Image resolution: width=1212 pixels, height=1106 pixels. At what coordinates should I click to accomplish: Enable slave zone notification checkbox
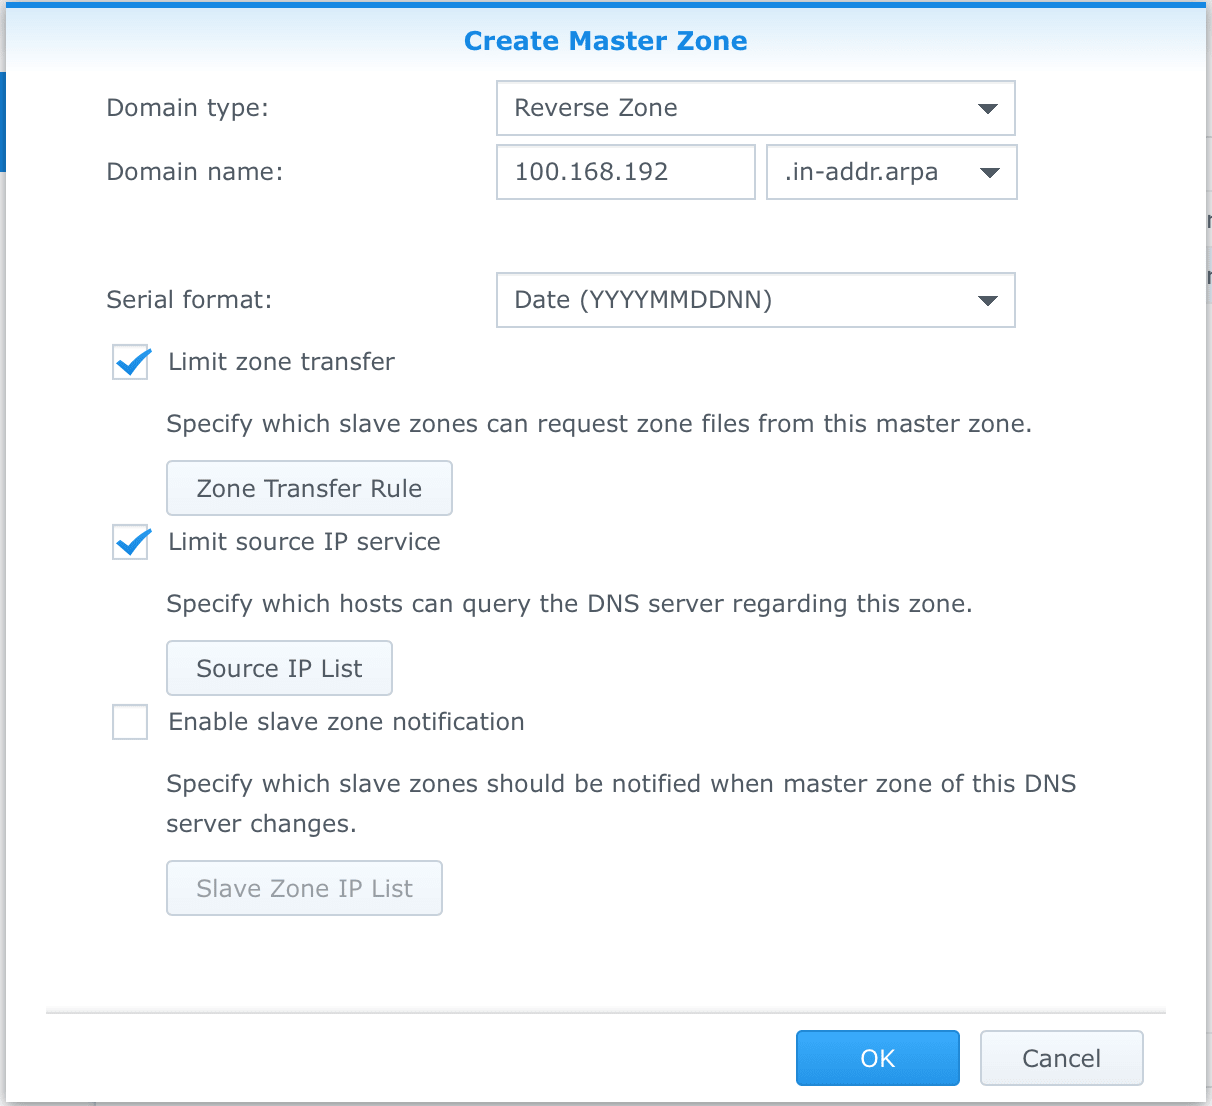(130, 722)
